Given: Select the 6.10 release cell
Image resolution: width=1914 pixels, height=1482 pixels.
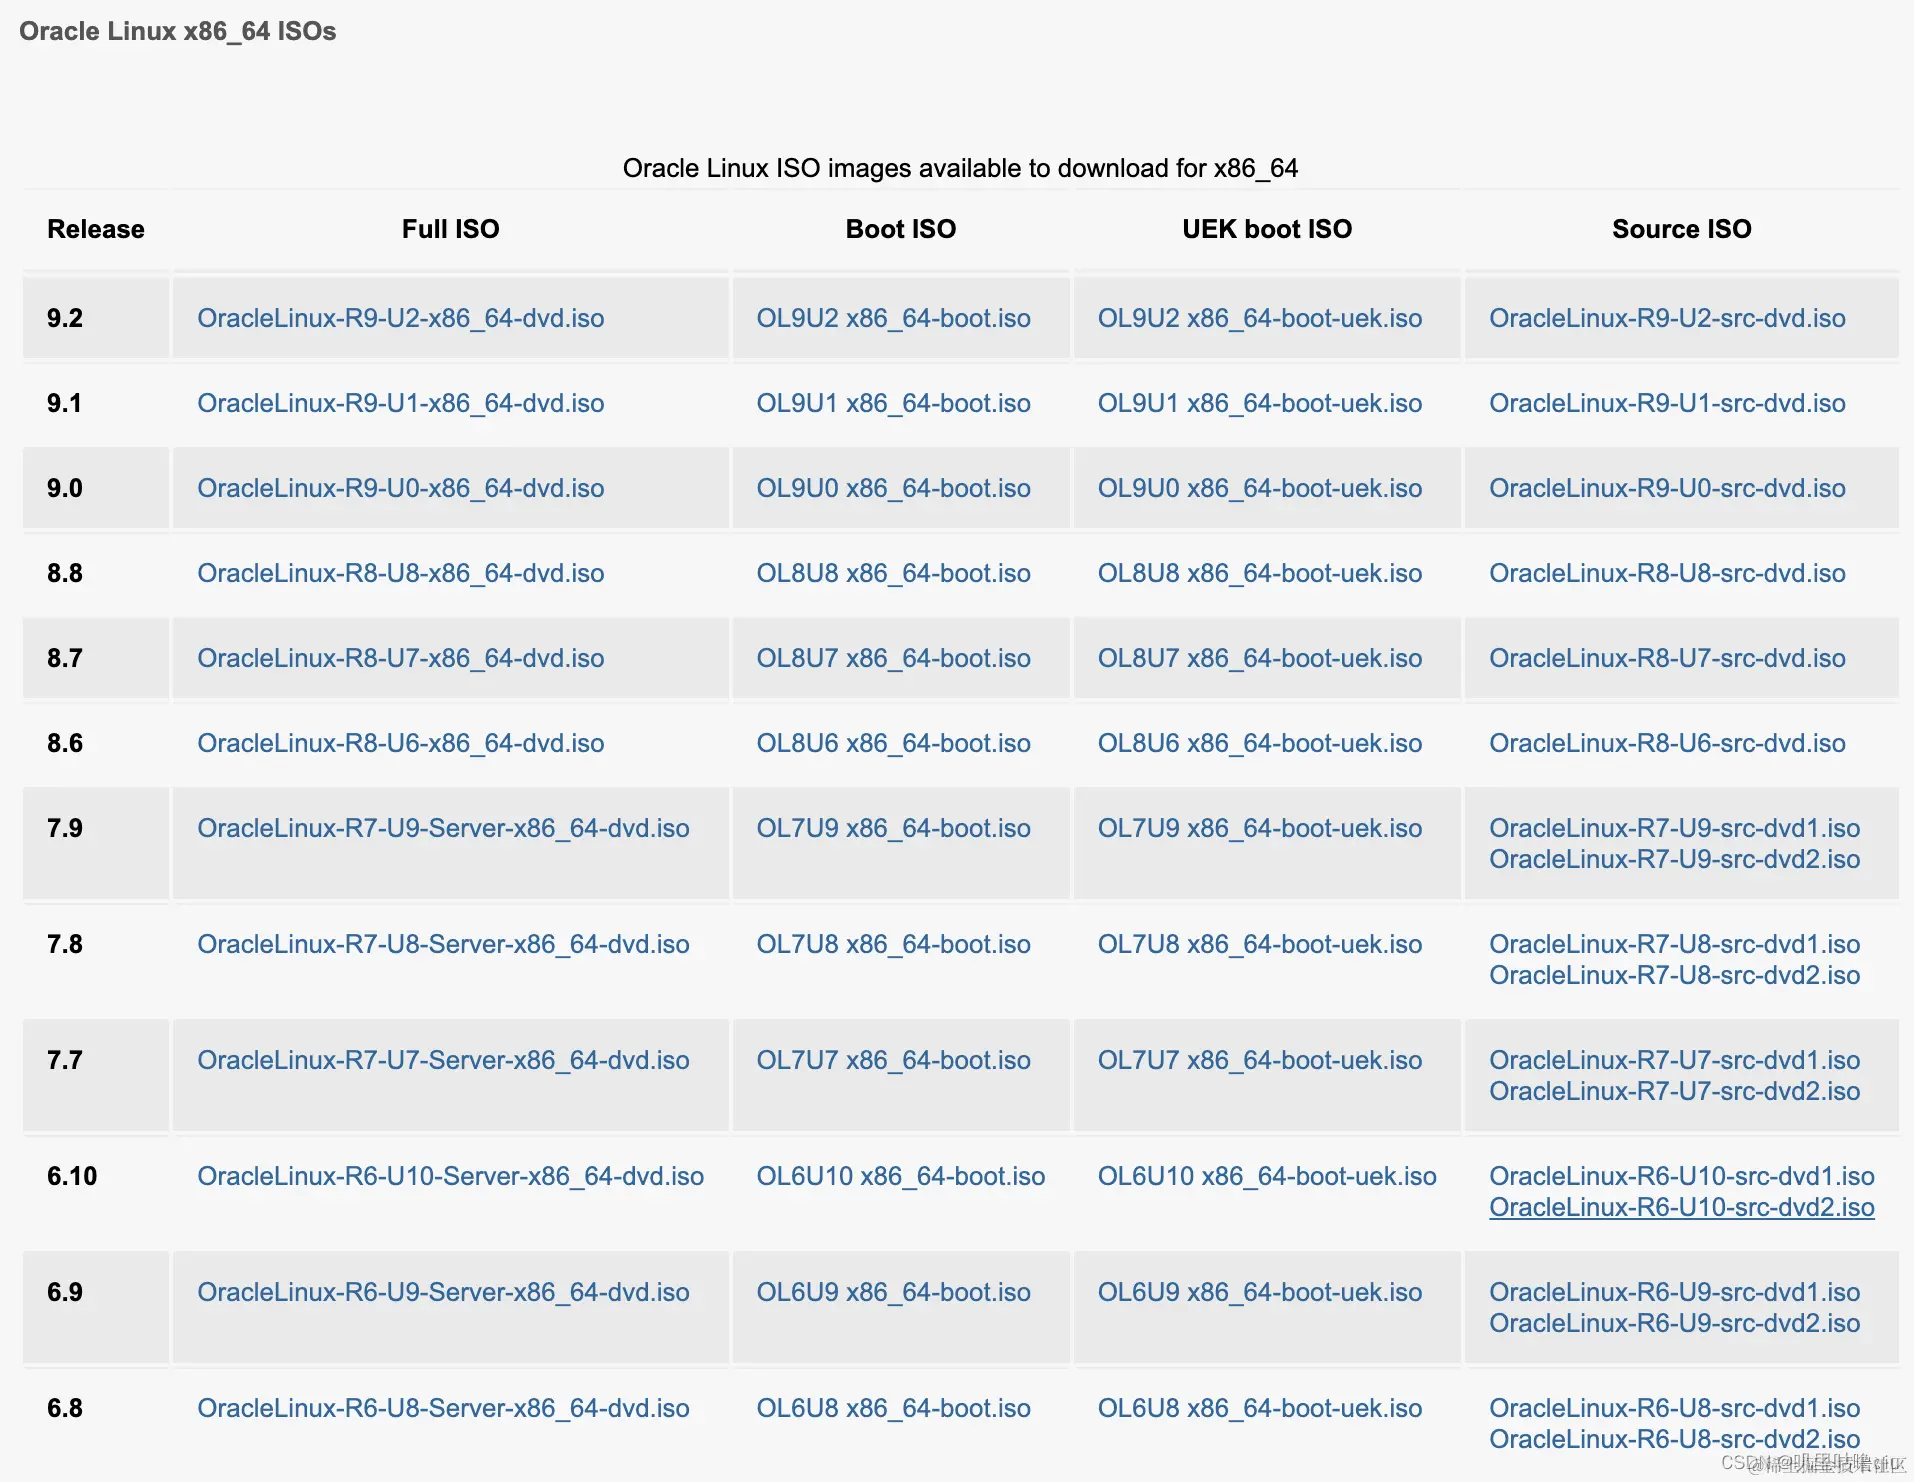Looking at the screenshot, I should [96, 1191].
